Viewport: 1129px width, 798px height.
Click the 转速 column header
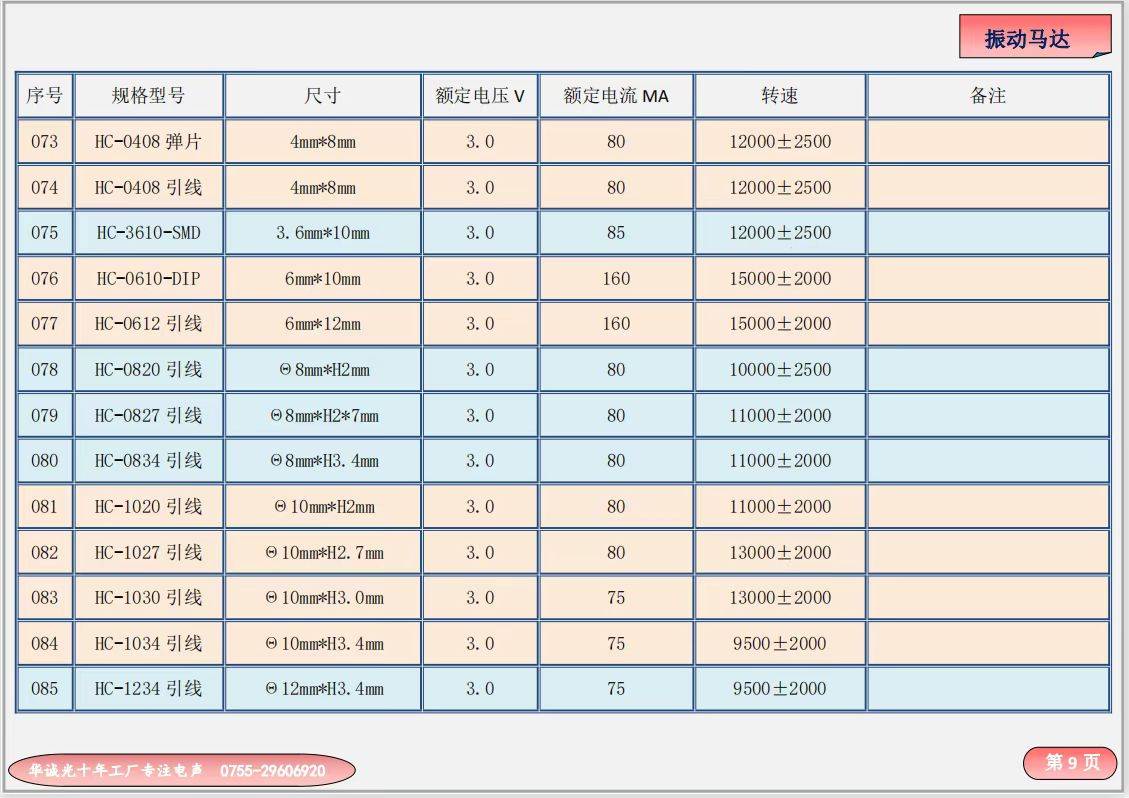click(x=780, y=96)
